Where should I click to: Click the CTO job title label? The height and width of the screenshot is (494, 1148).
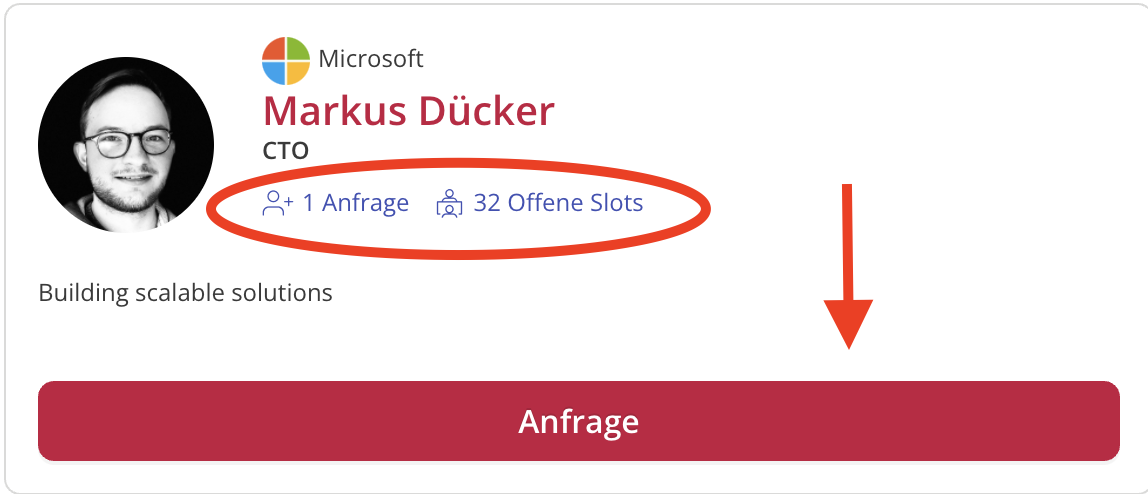(286, 151)
